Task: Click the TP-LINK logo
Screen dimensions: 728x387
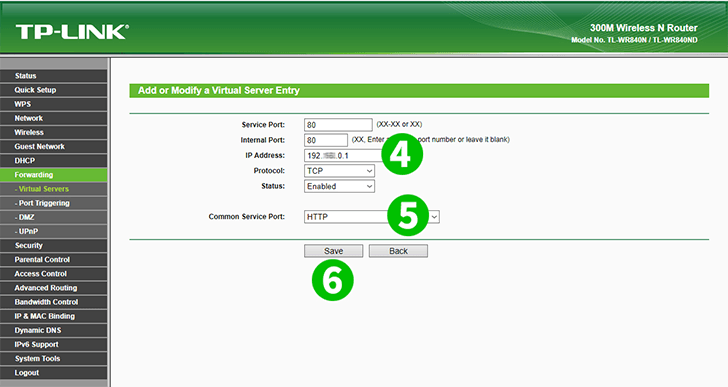Action: tap(72, 32)
